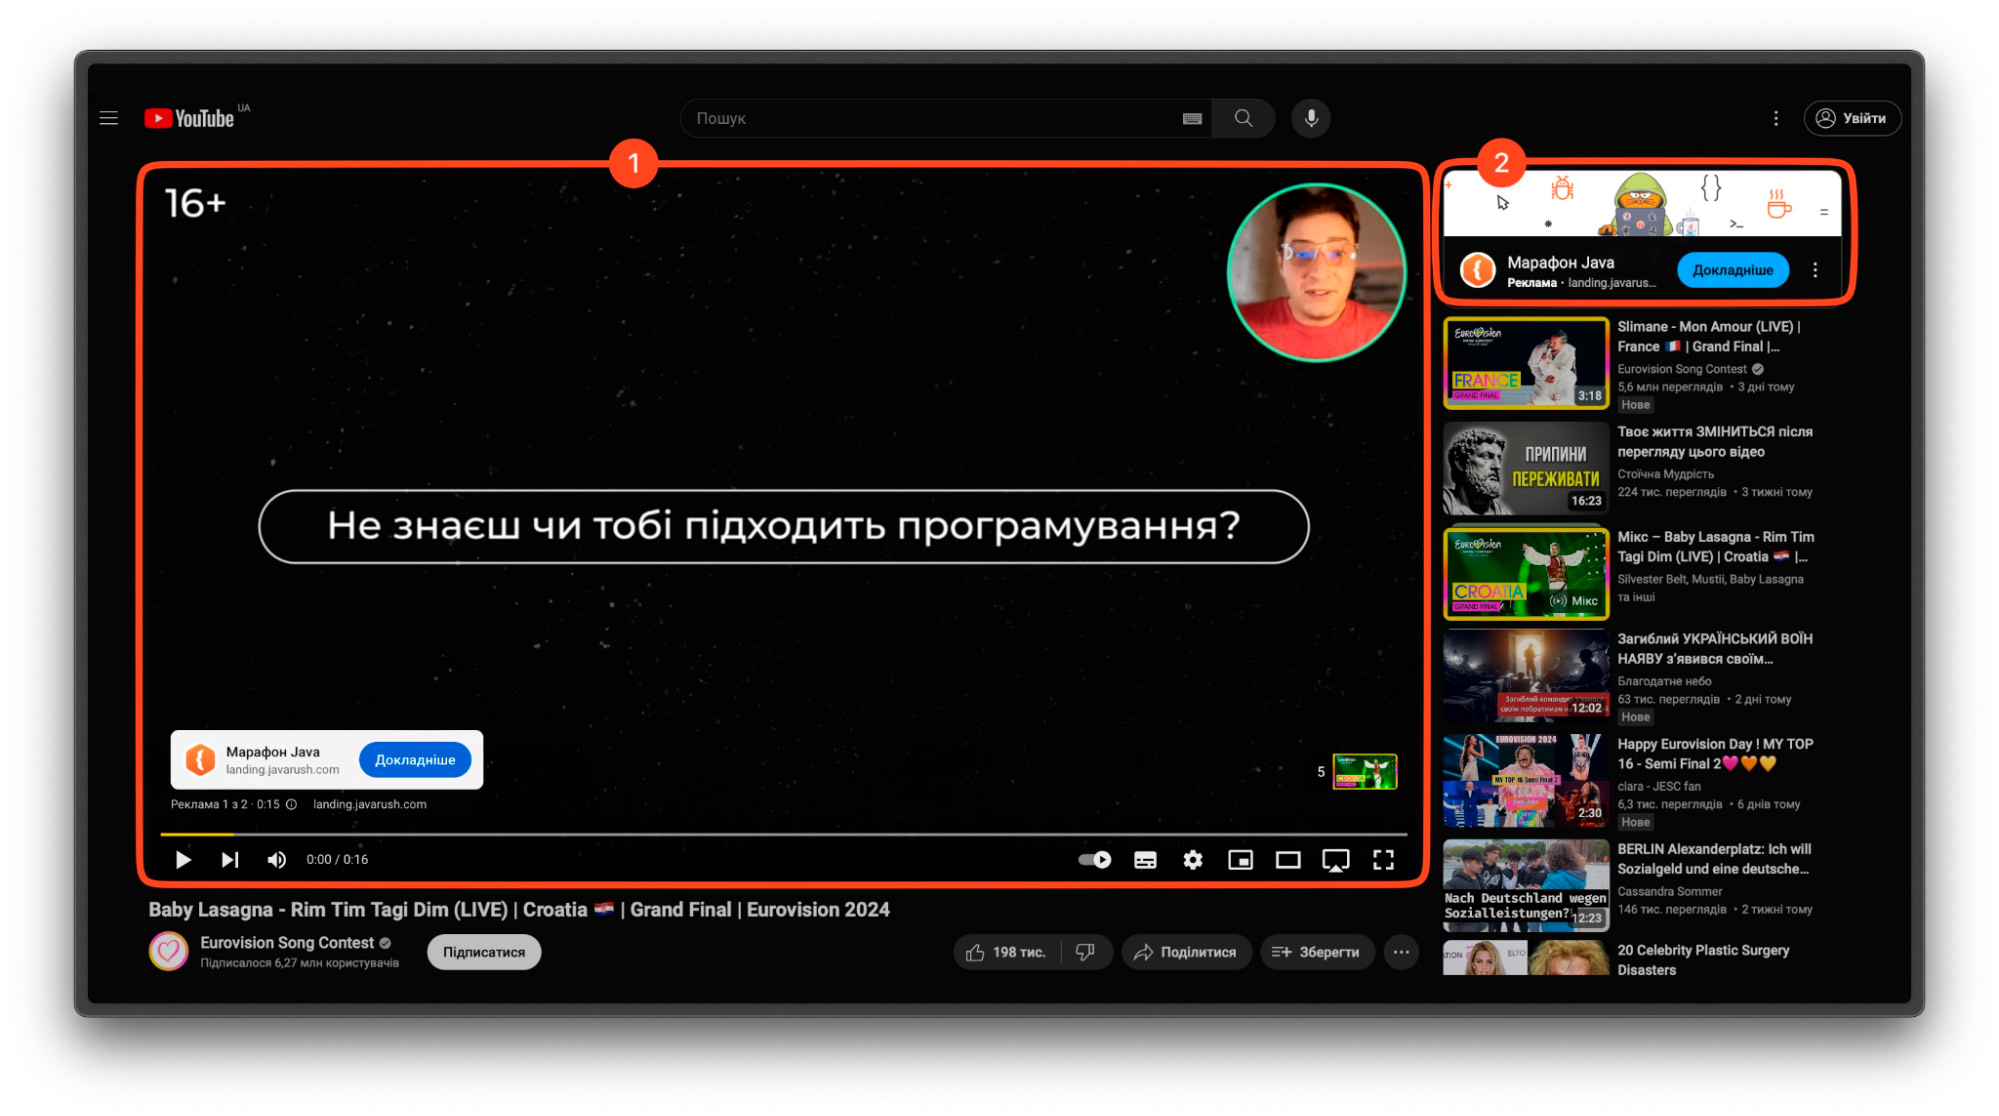Open landing.javarush.com link under the ad overlay
The image size is (1999, 1116).
tap(370, 804)
